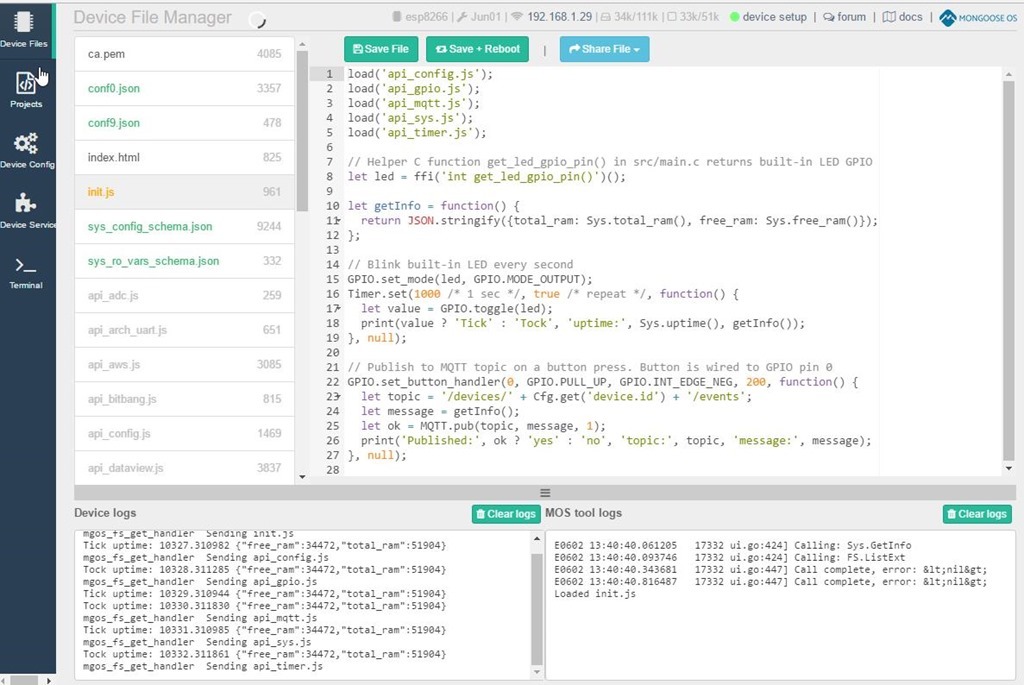
Task: Click the file list scroll-down arrow
Action: coord(303,477)
